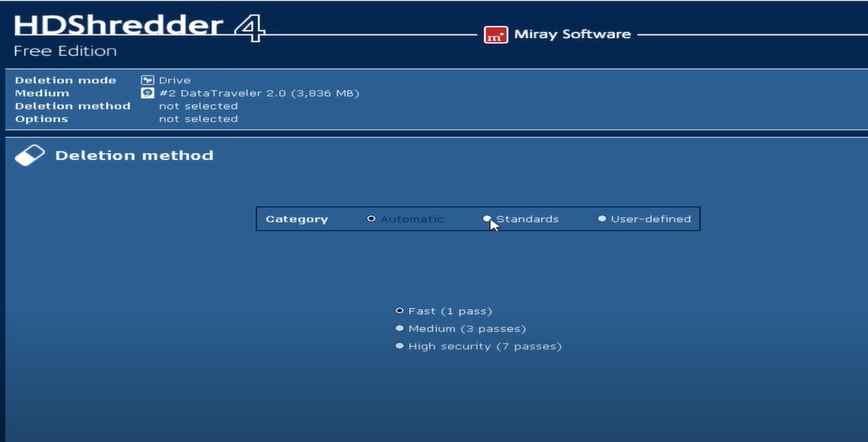The image size is (868, 442).
Task: Select the Automatic category radio button
Action: pyautogui.click(x=371, y=219)
